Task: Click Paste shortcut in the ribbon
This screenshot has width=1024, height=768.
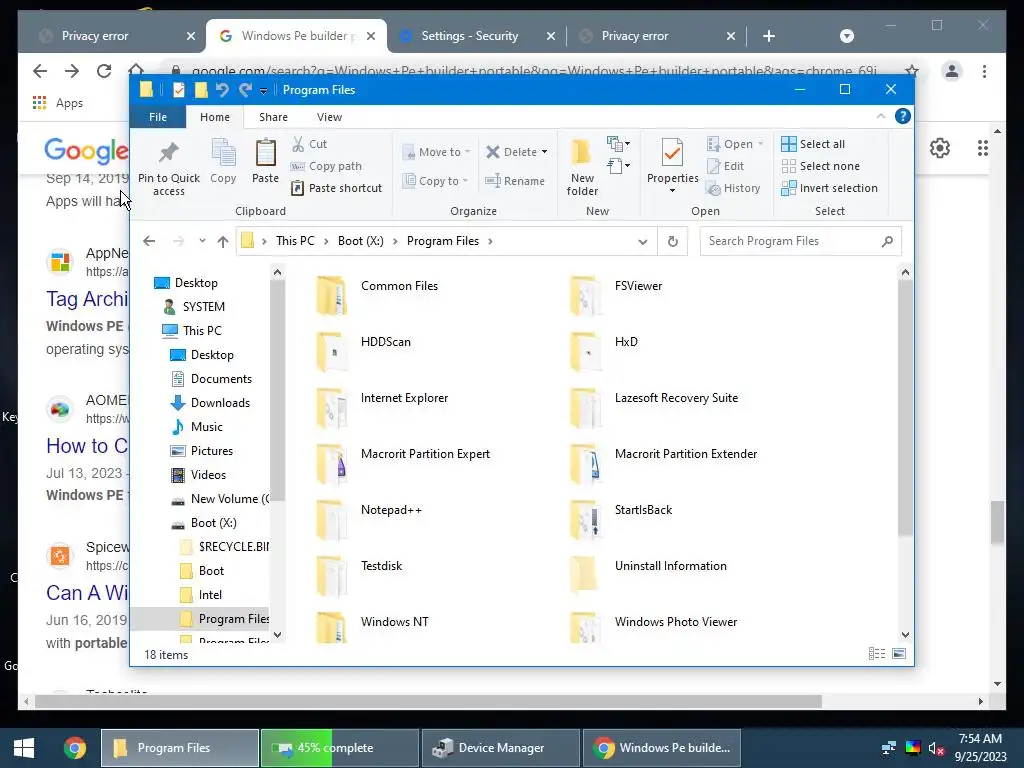Action: [336, 188]
